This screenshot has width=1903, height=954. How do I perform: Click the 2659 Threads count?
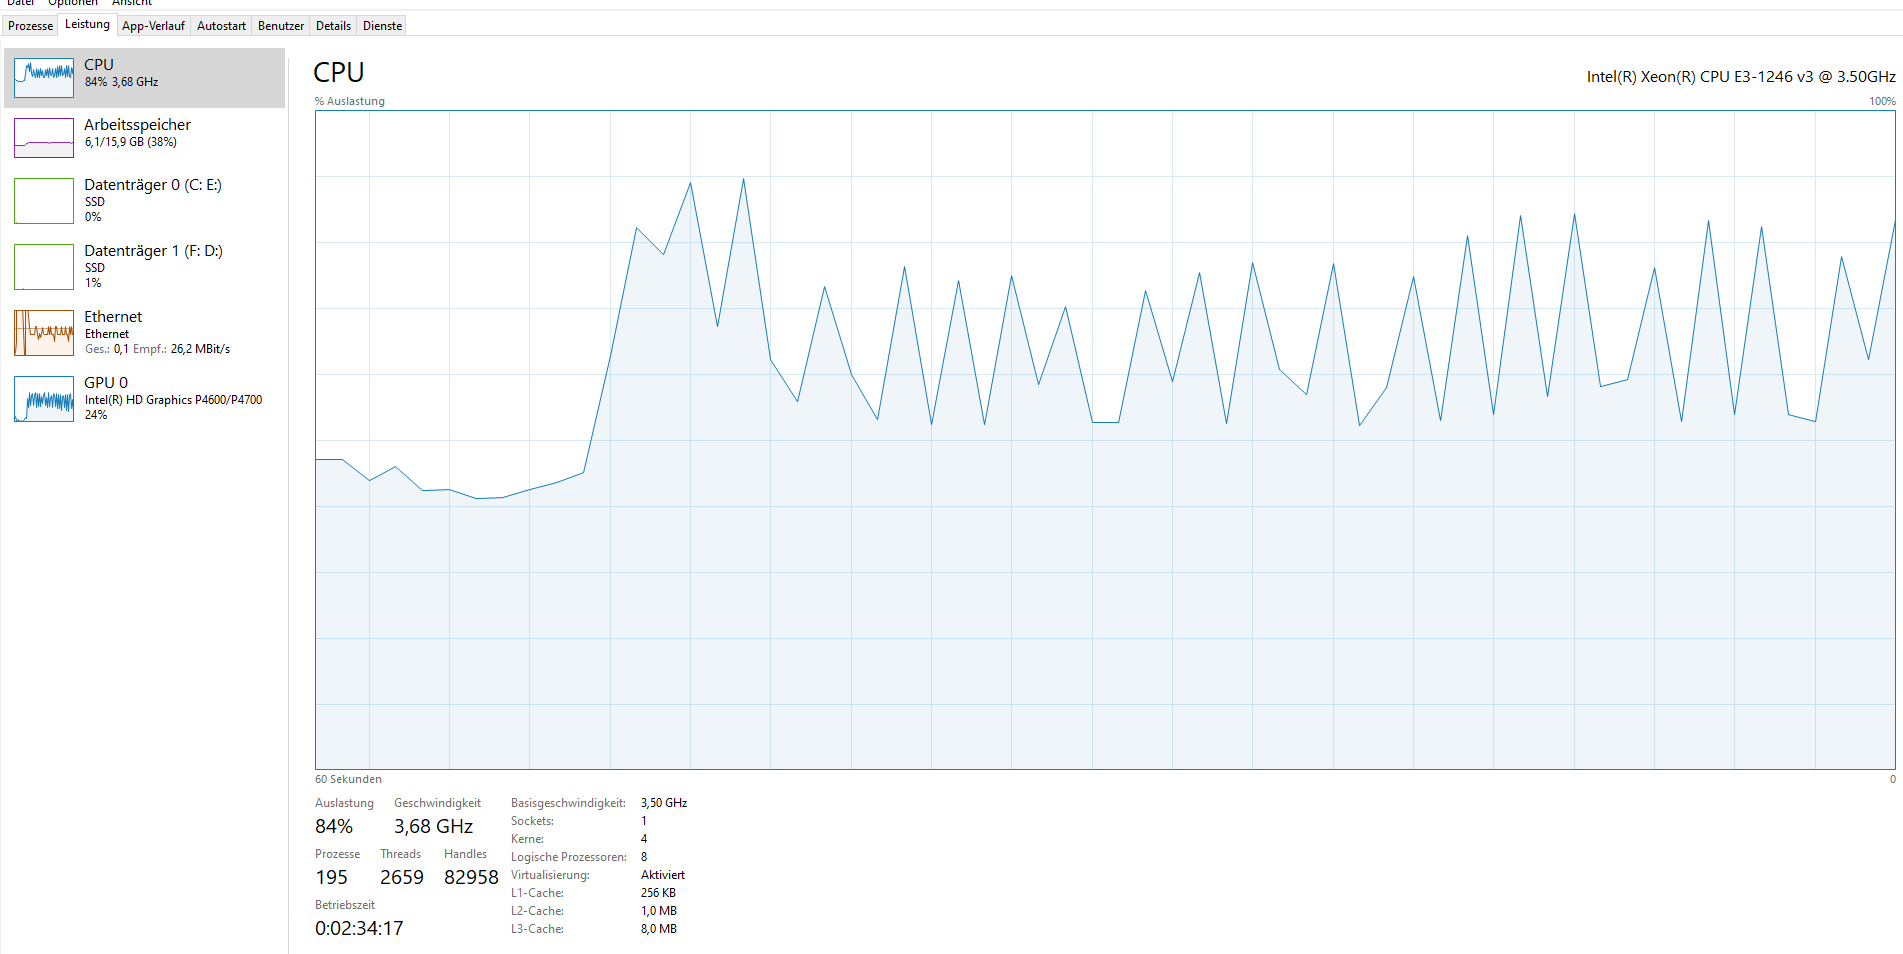coord(402,877)
